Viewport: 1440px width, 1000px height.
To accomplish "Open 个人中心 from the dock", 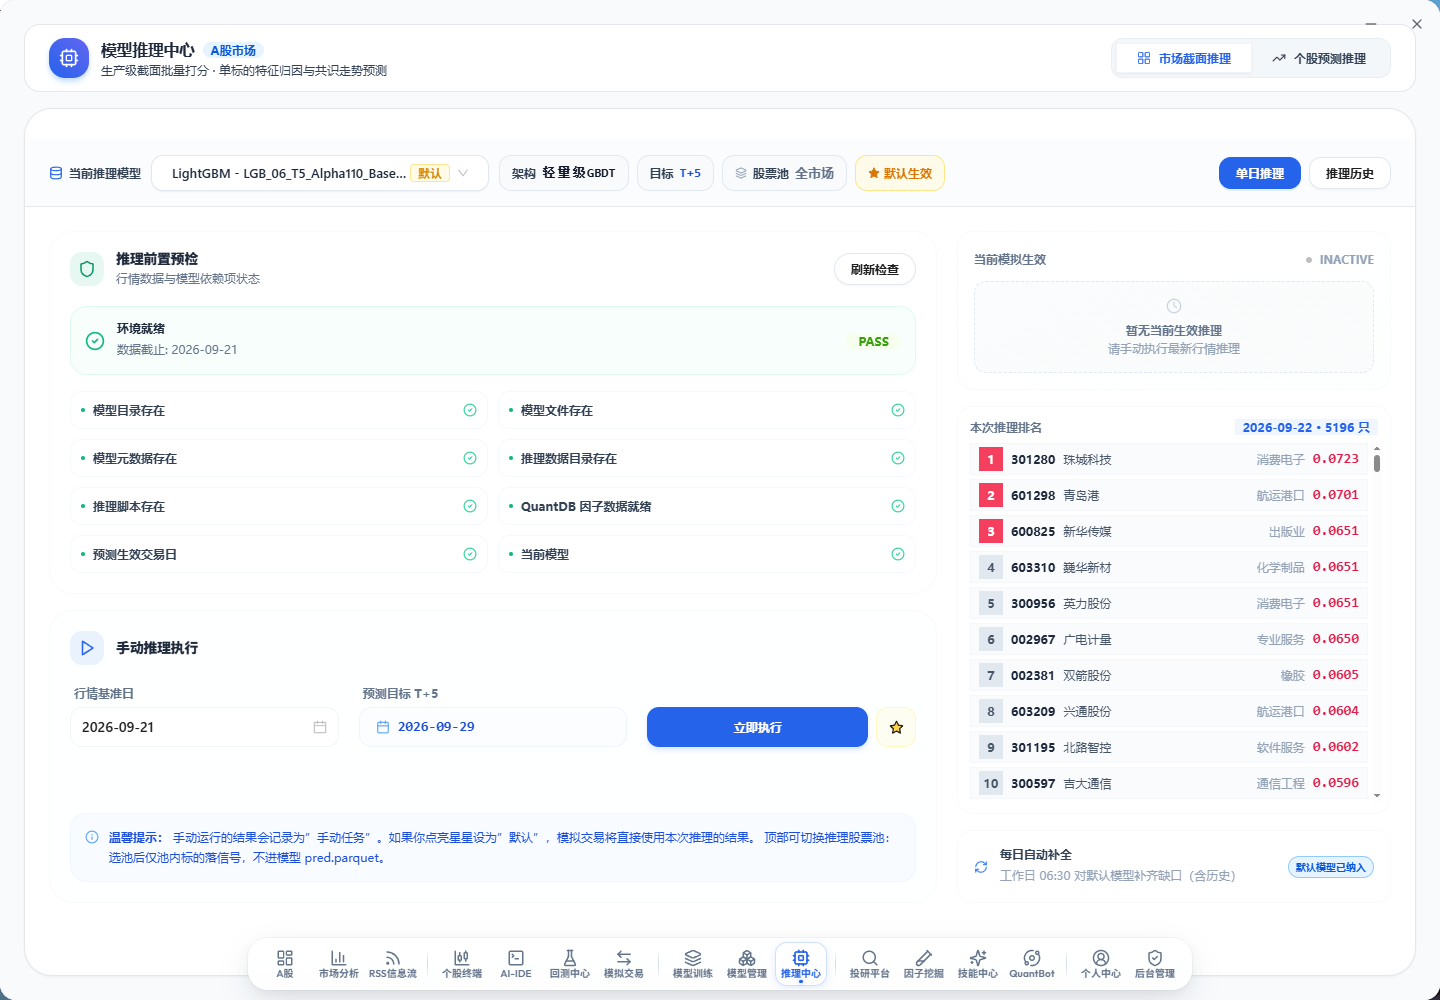I will point(1101,964).
